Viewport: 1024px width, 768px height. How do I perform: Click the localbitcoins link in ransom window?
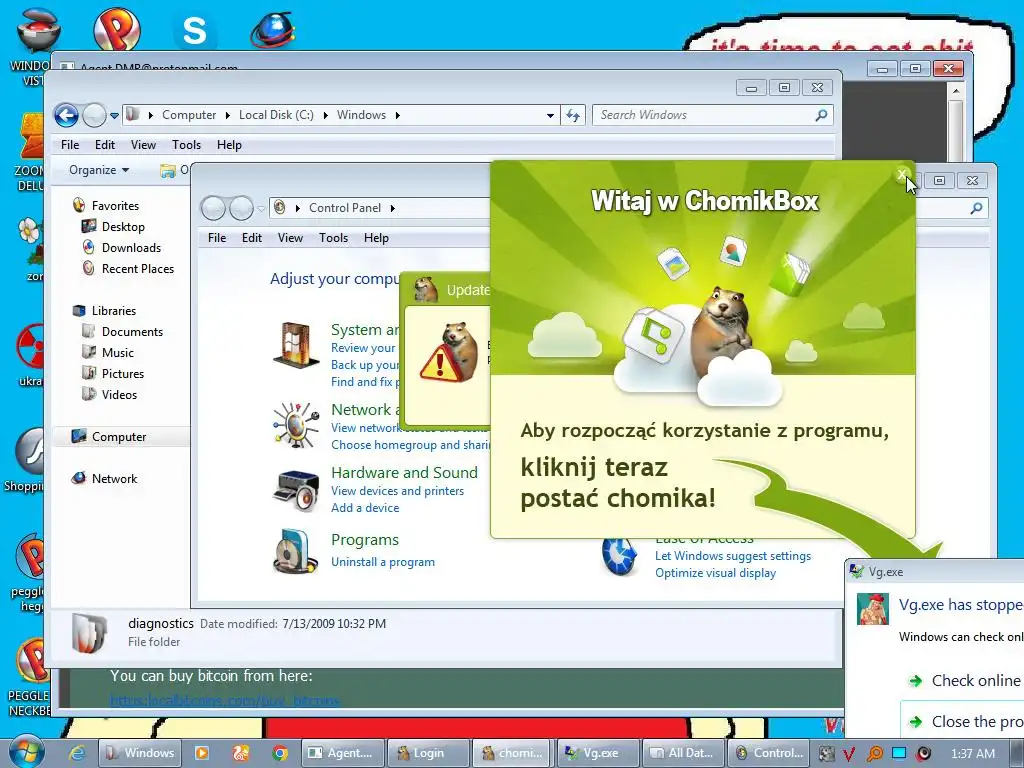click(225, 701)
